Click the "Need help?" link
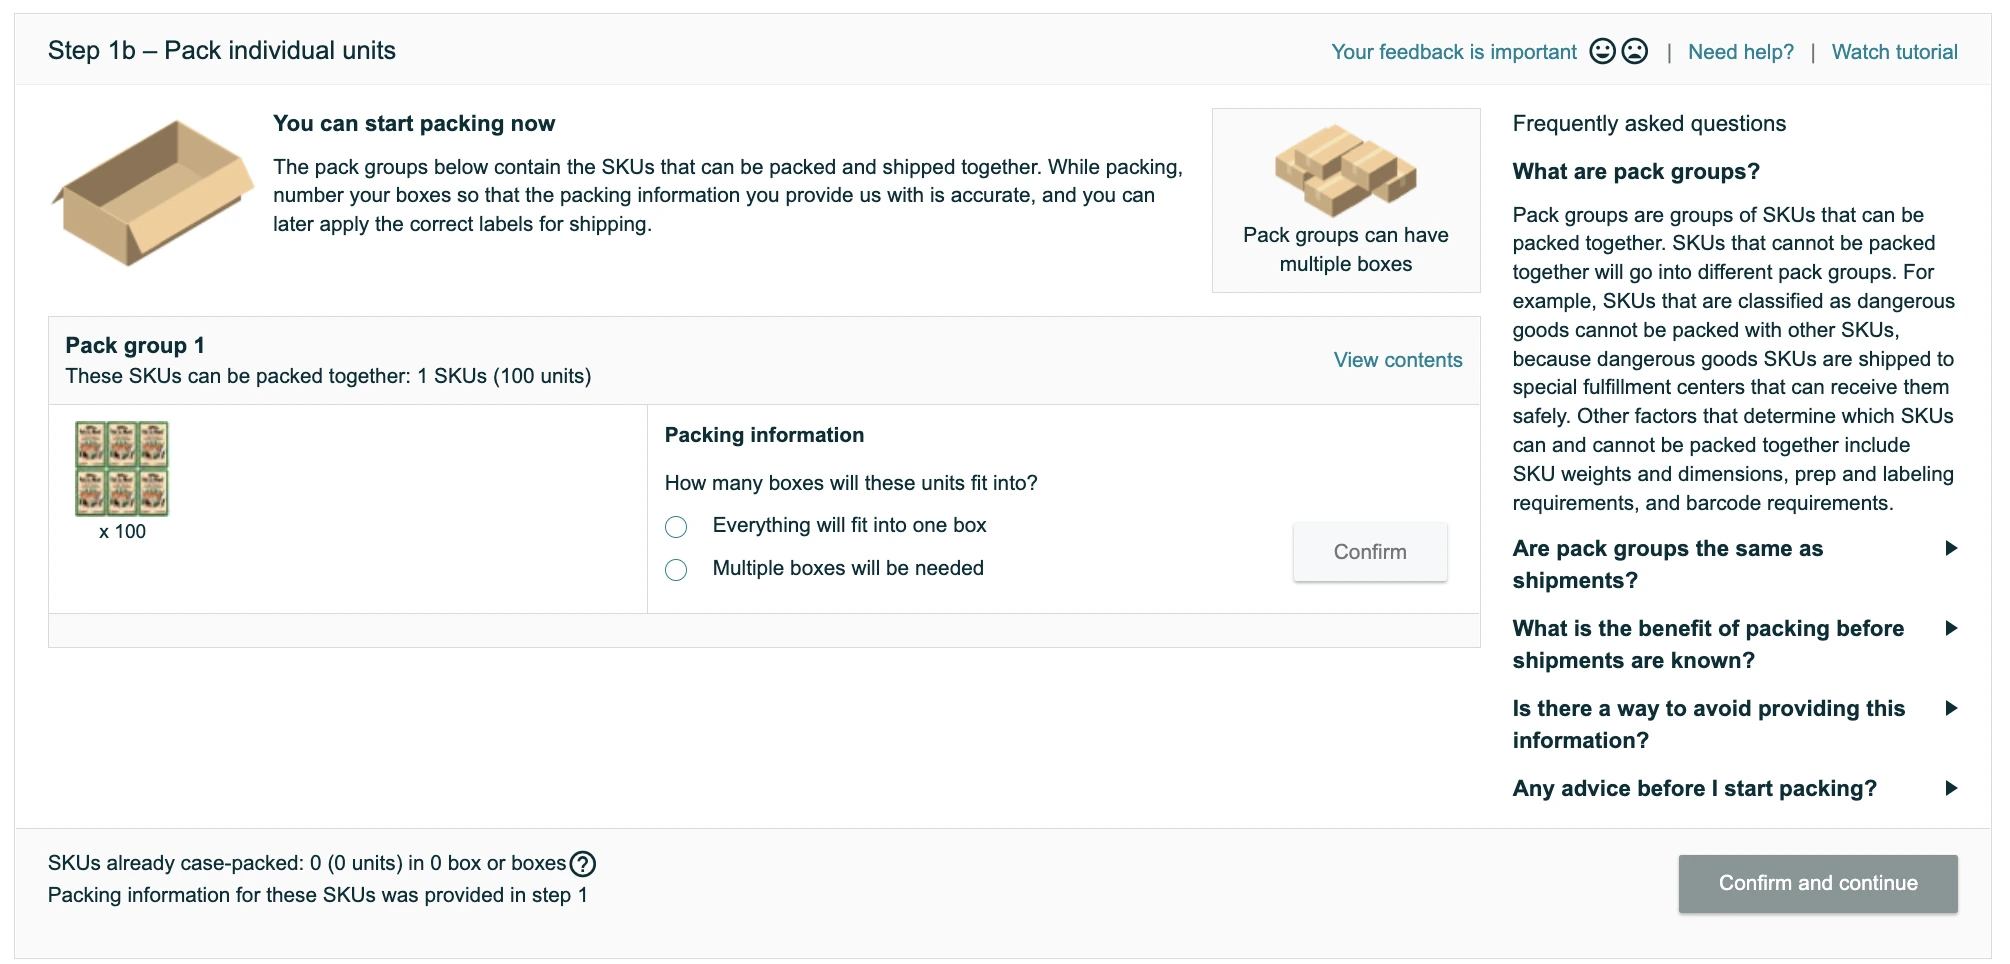 pyautogui.click(x=1742, y=52)
